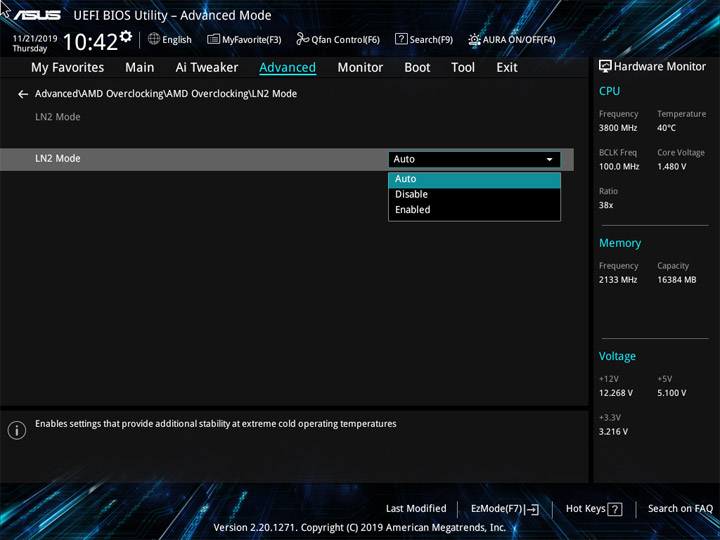The image size is (720, 540).
Task: Click the Version 2.20.1271 copyright text
Action: pos(360,527)
